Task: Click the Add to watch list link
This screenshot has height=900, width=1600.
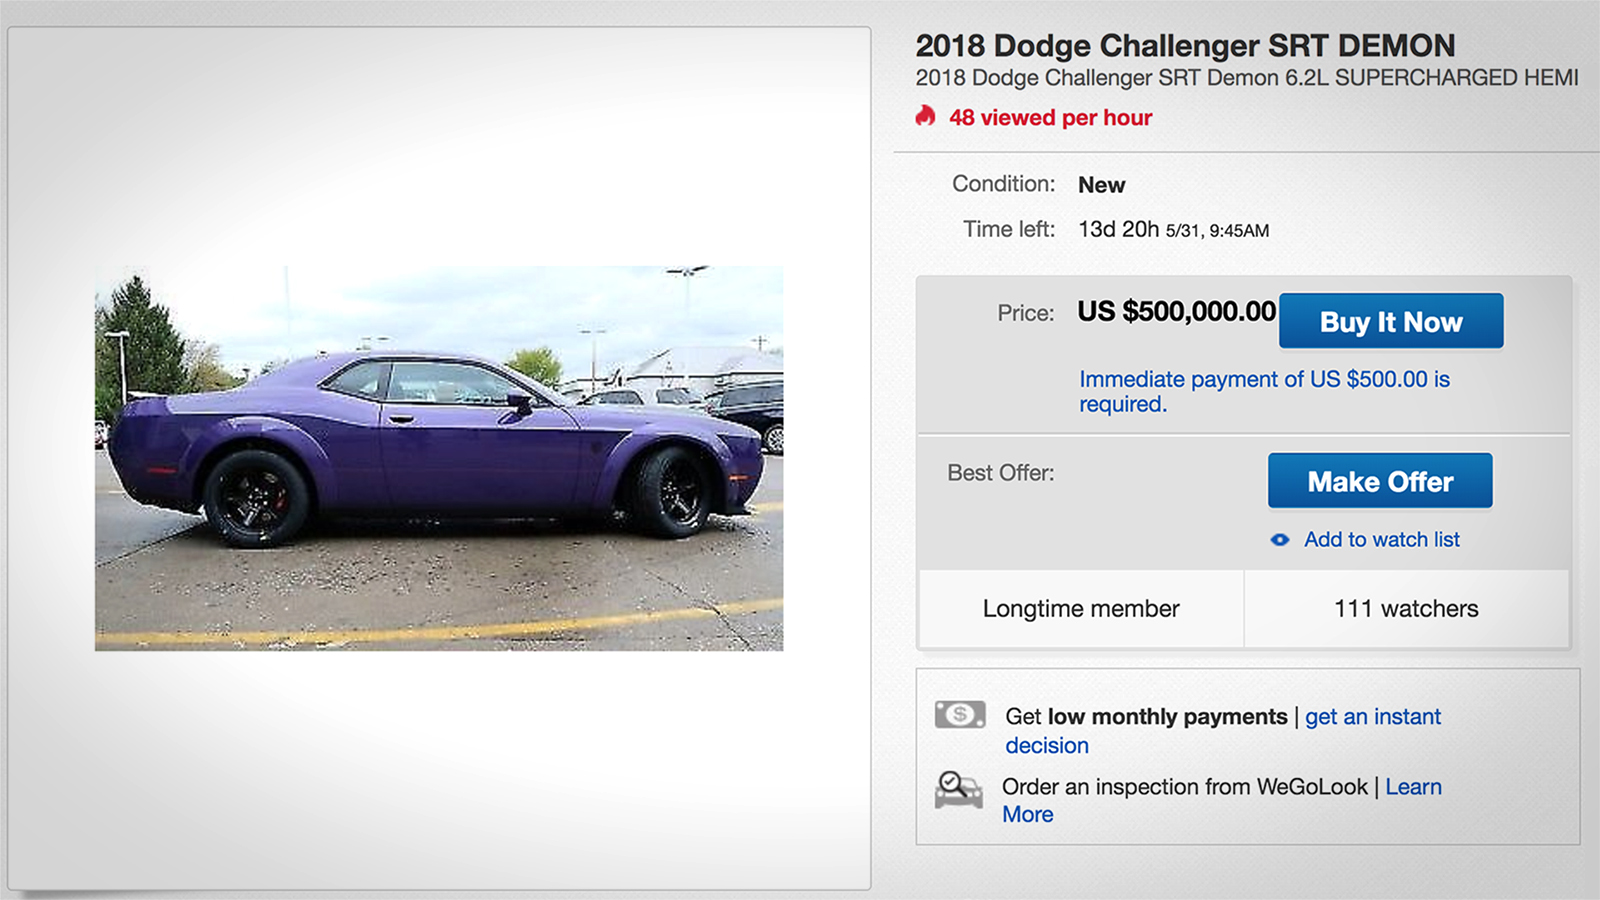Action: pos(1381,540)
